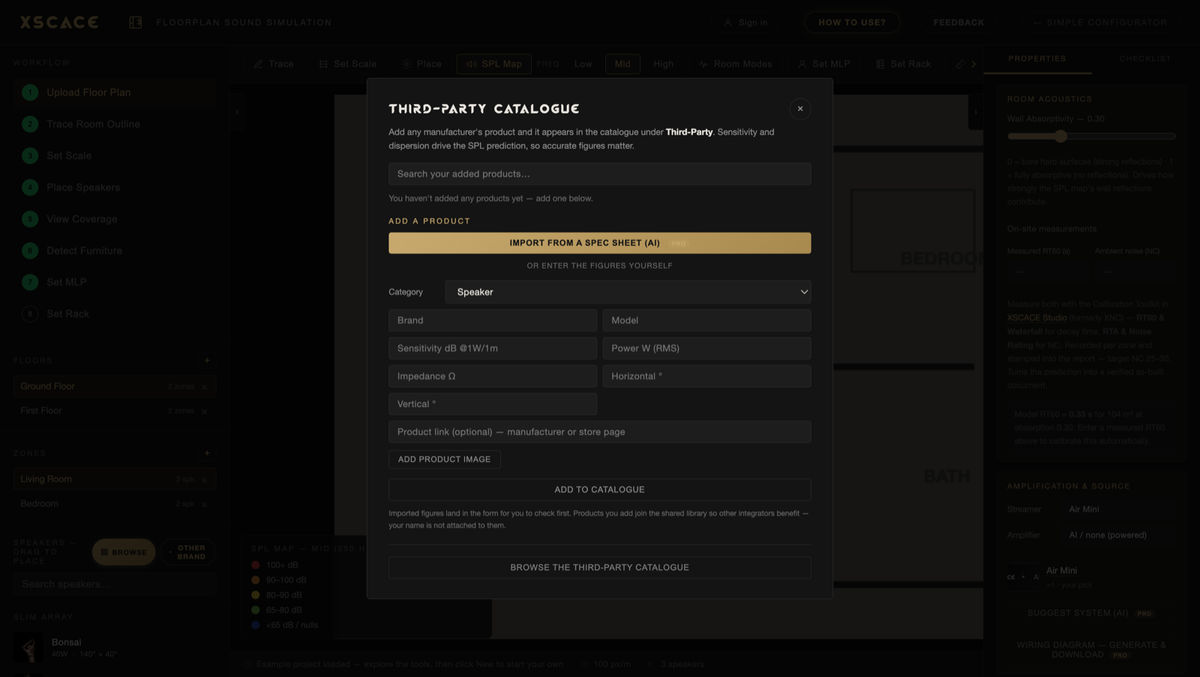Open the How To Use guide

click(x=852, y=22)
